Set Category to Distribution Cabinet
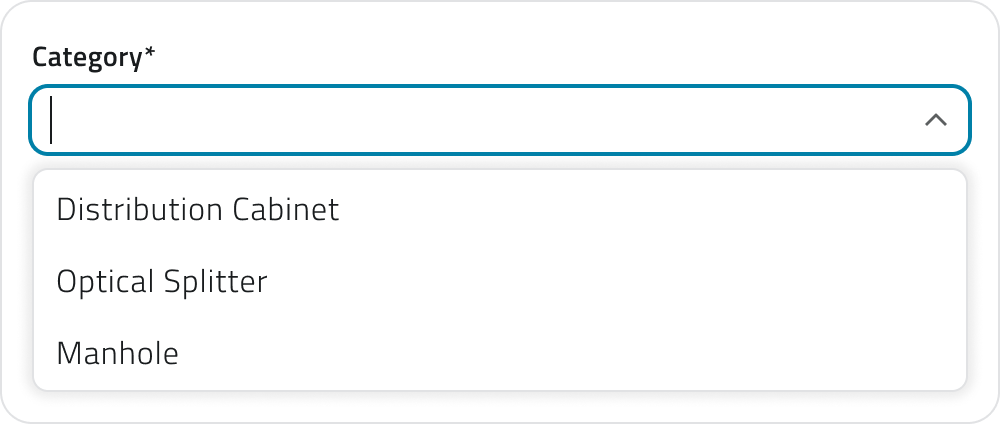The height and width of the screenshot is (424, 1000). click(198, 210)
